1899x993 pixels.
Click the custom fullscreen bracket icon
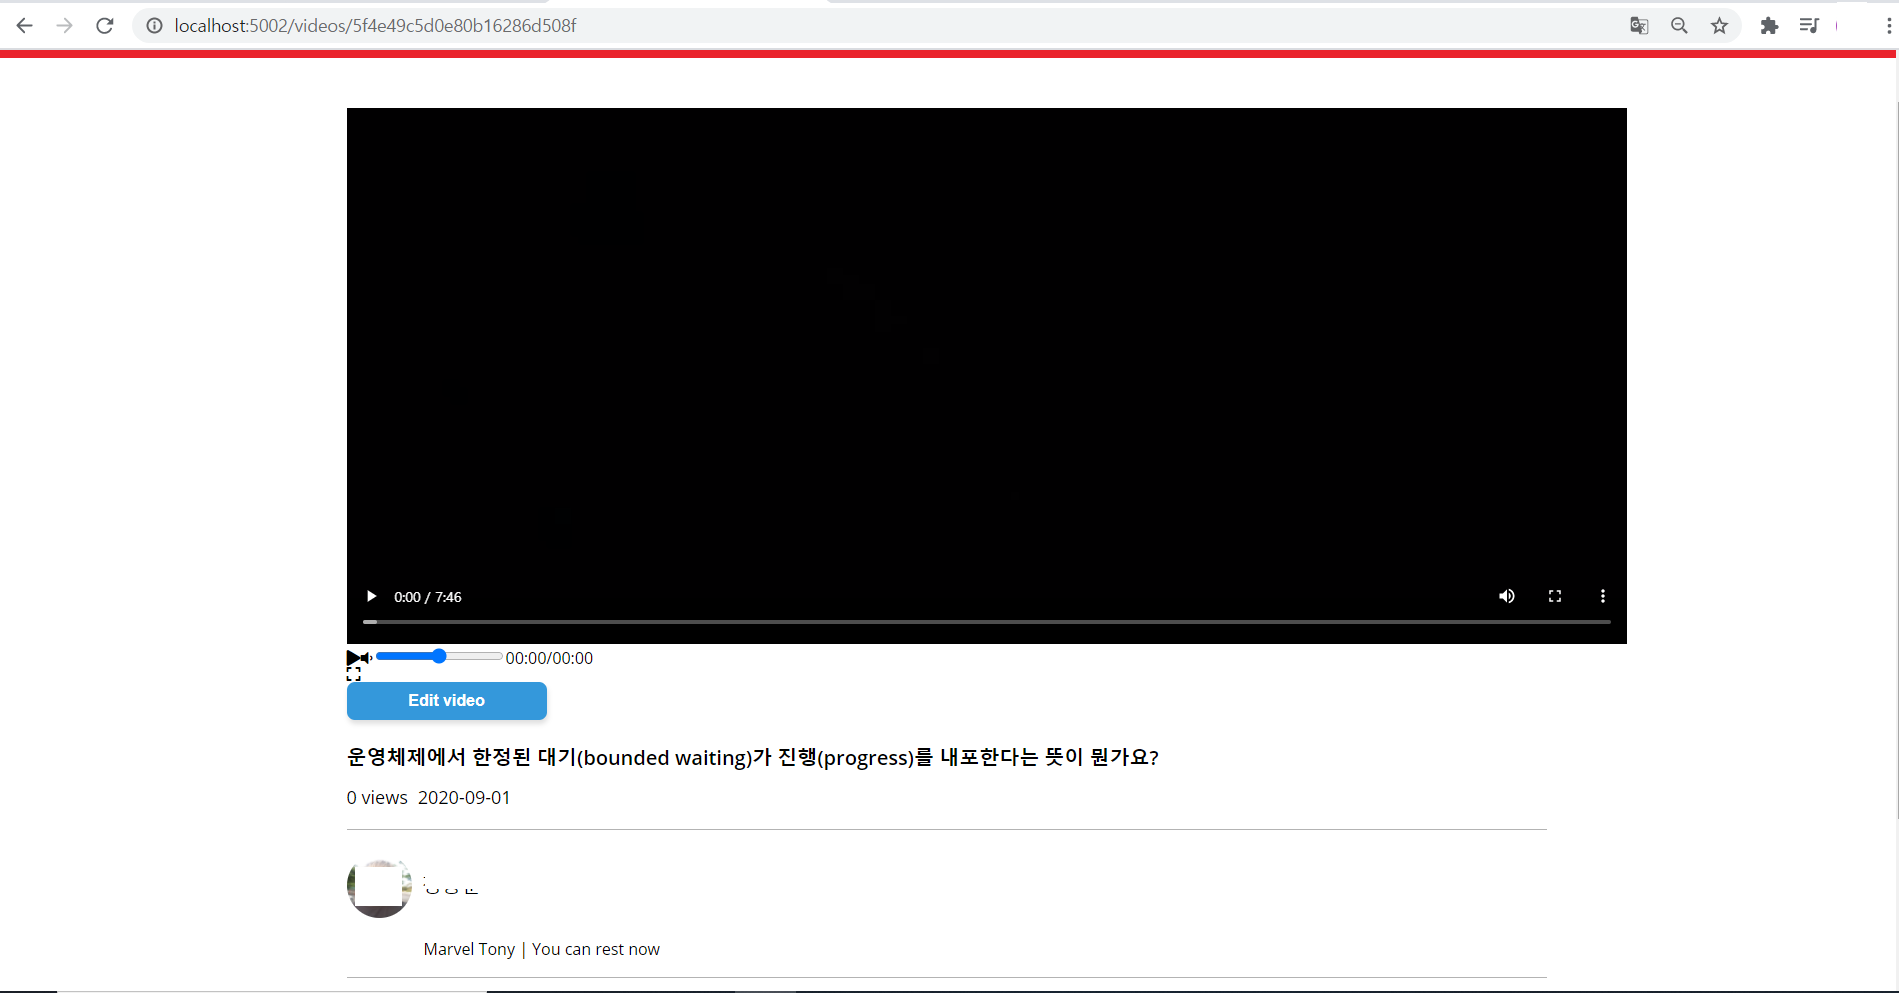354,674
